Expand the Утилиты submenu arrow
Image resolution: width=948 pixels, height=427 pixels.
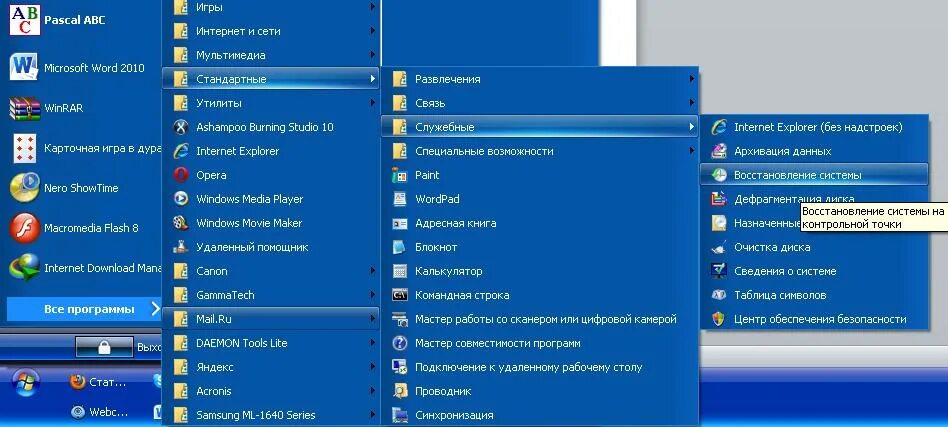[372, 103]
